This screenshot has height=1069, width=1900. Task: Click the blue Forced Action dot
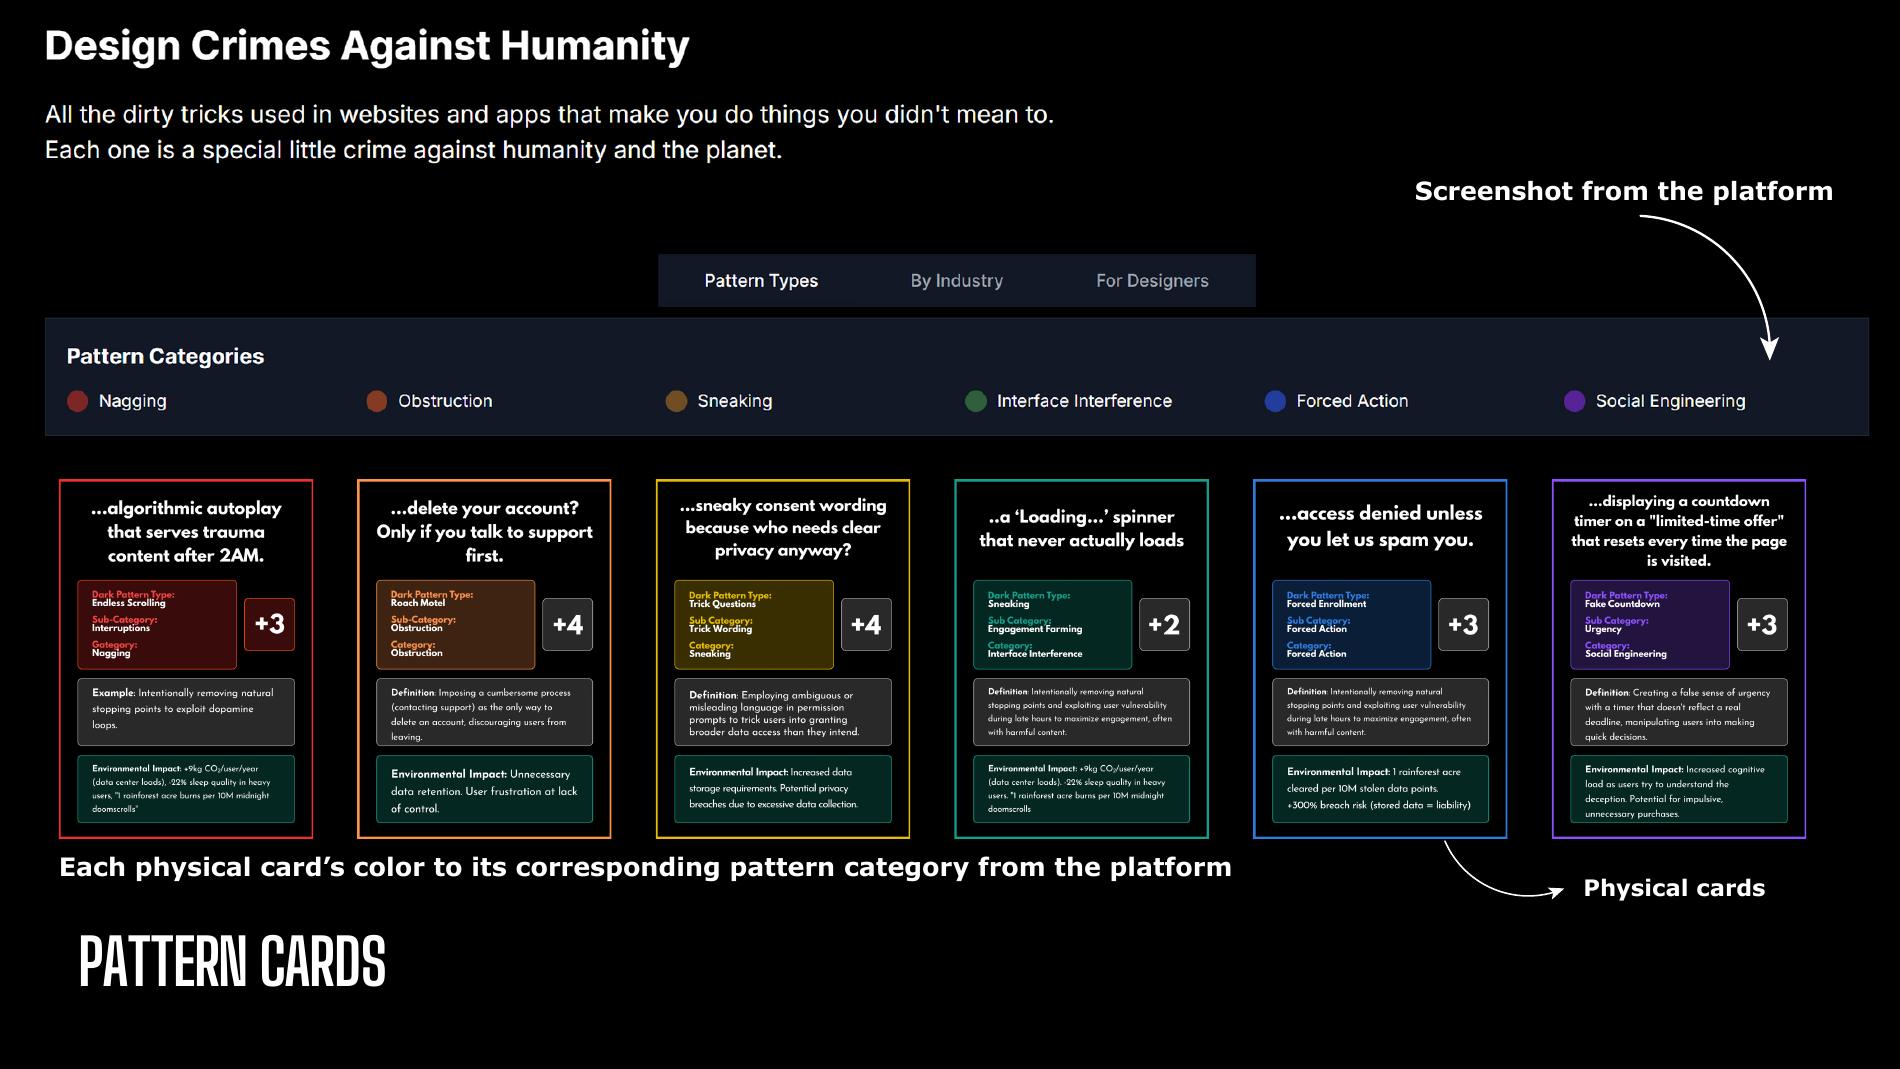point(1275,401)
